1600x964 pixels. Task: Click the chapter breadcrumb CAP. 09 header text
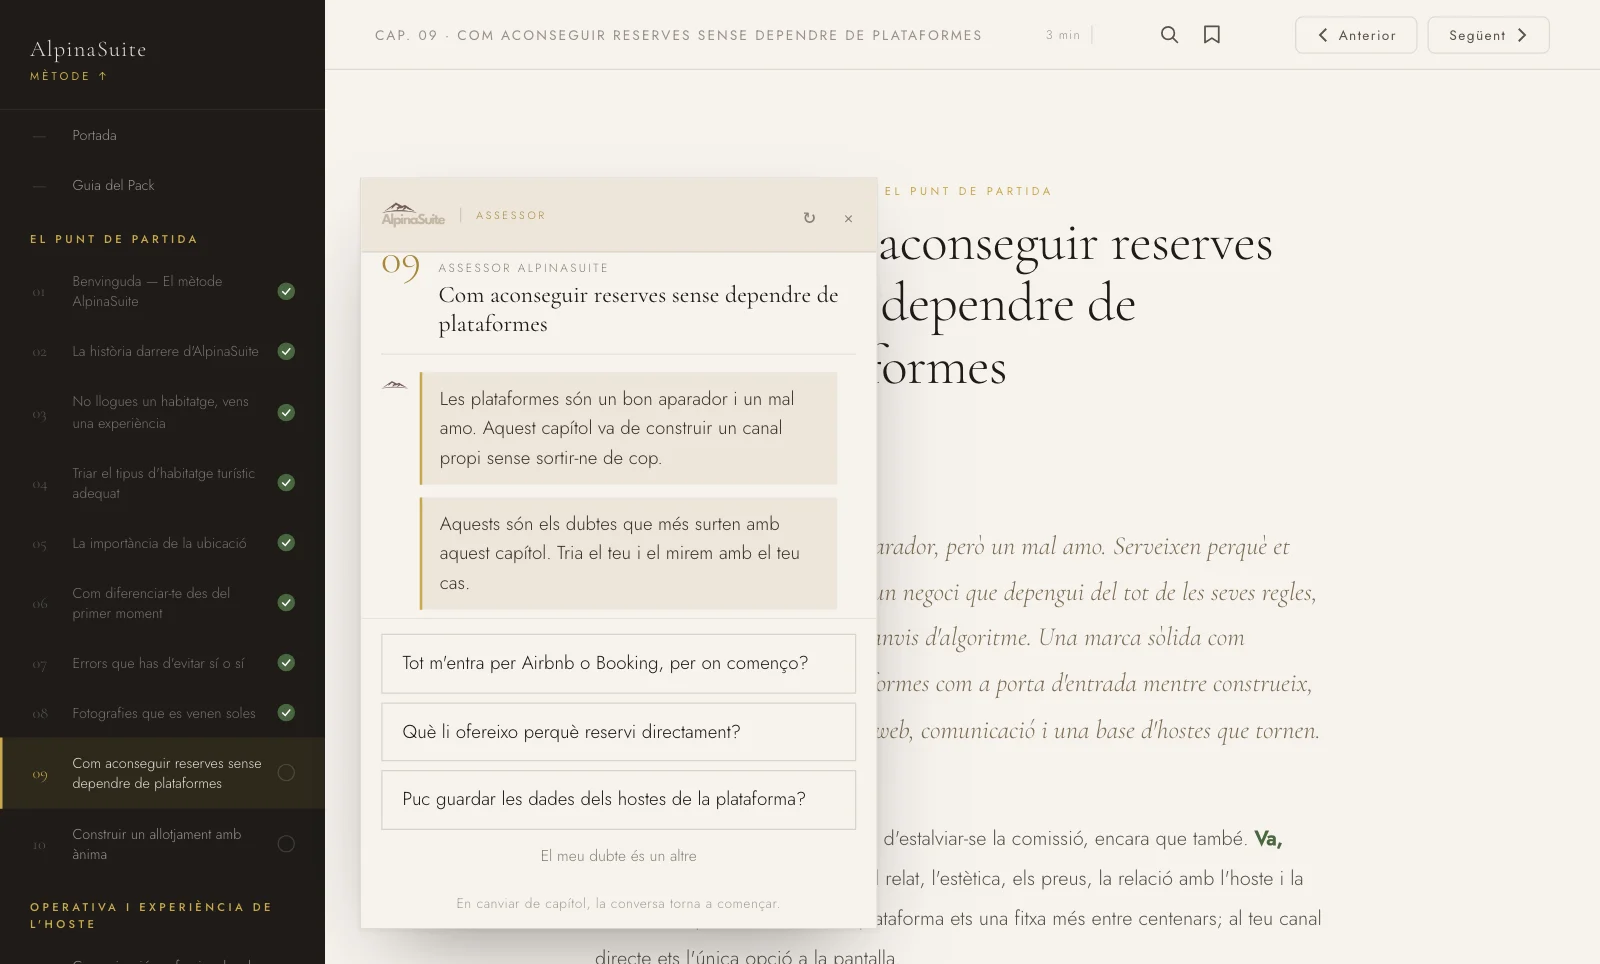(678, 35)
